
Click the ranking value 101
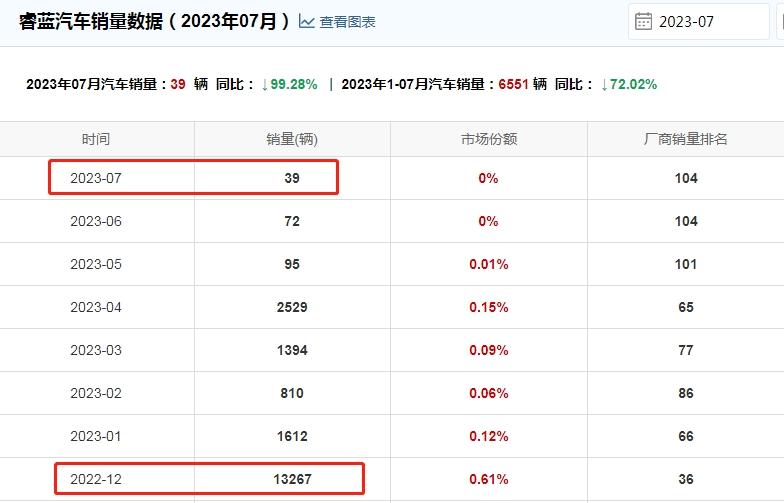tap(686, 264)
